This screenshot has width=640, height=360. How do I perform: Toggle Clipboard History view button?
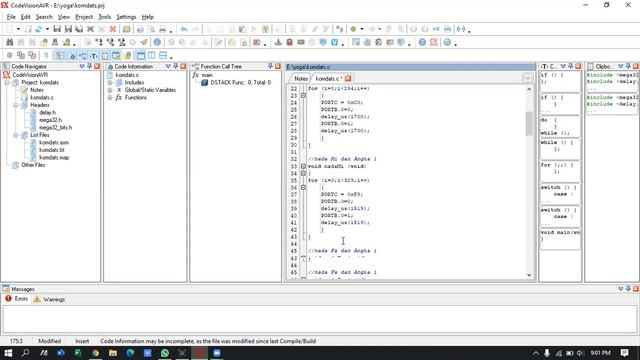(x=105, y=56)
